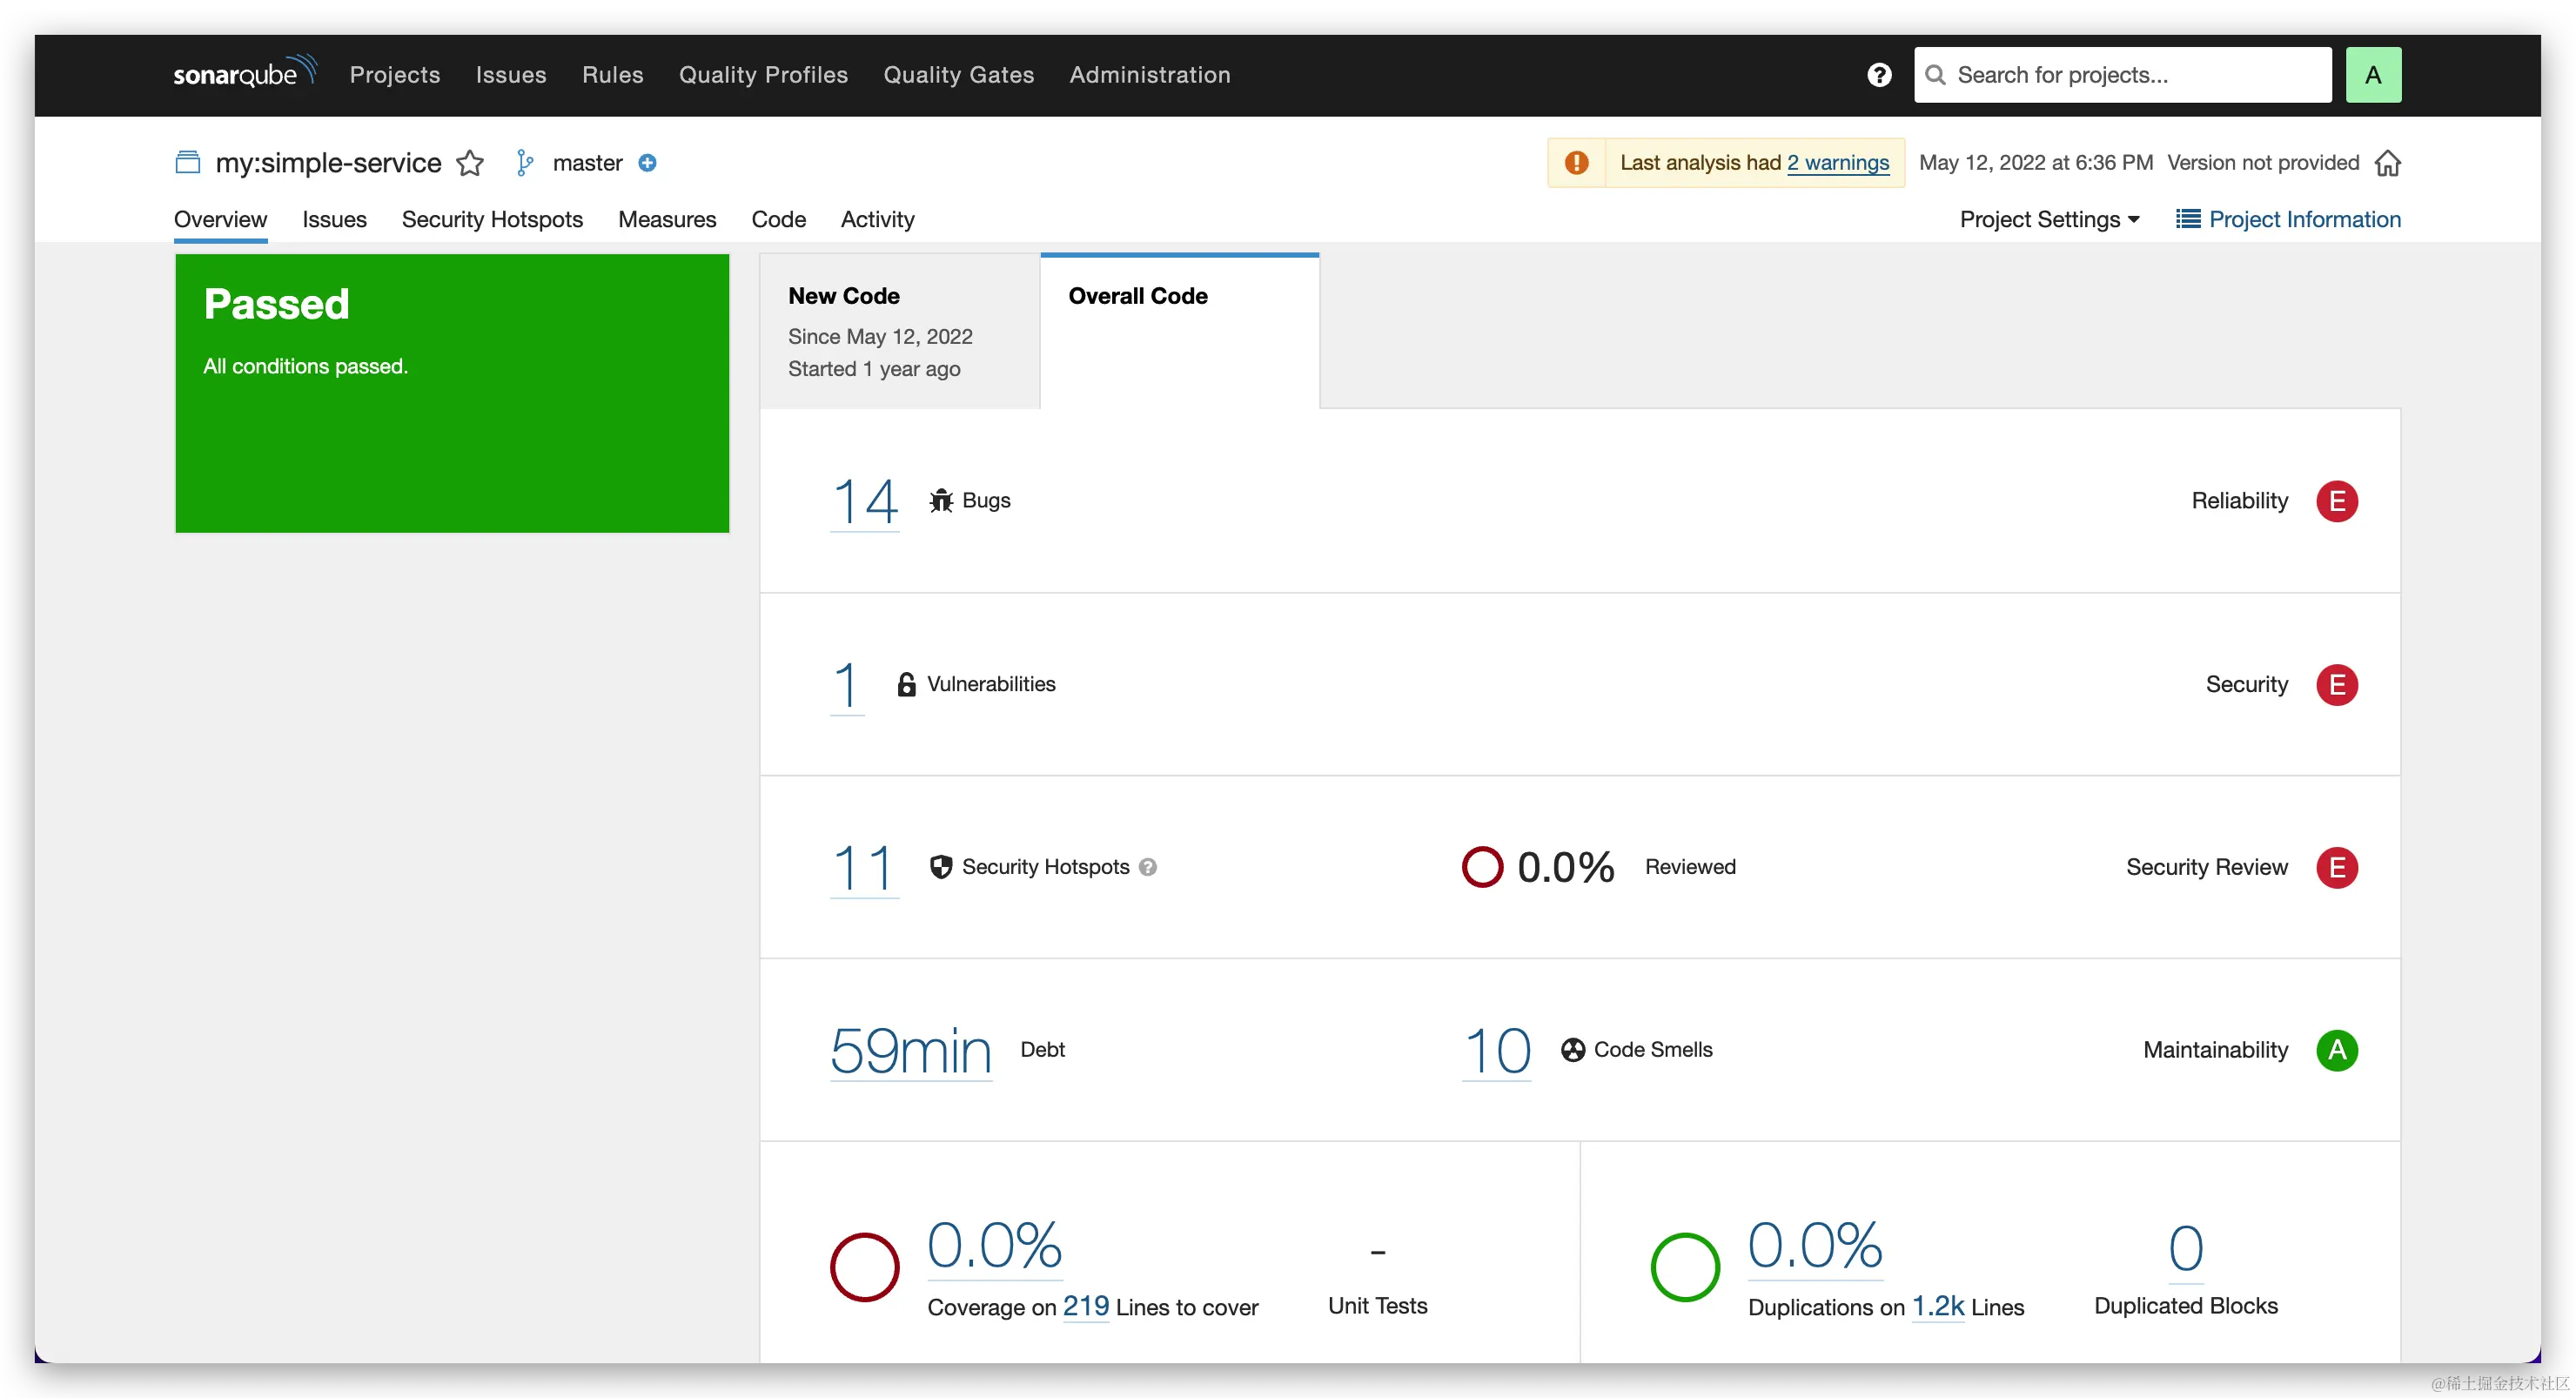This screenshot has width=2576, height=1398.
Task: Click the SonarQube logo
Action: click(244, 73)
